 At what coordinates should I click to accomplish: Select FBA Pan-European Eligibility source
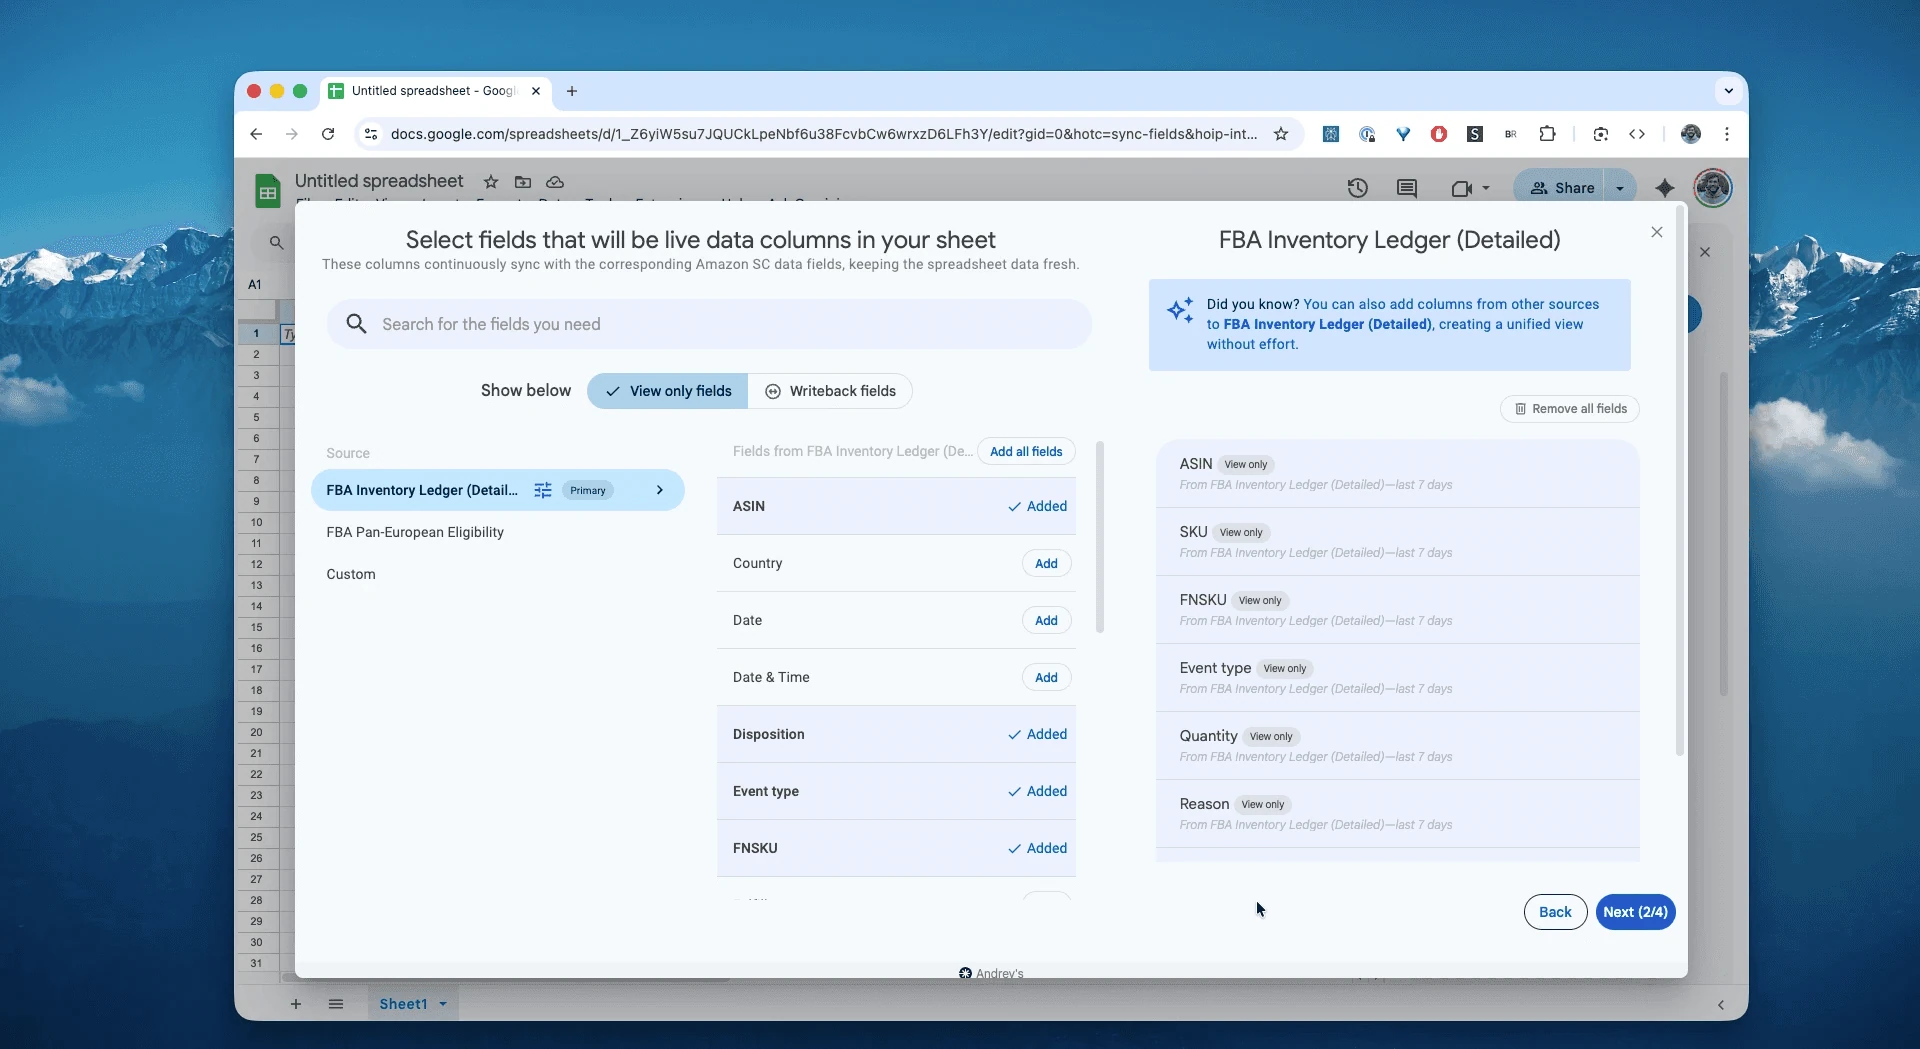pyautogui.click(x=415, y=532)
